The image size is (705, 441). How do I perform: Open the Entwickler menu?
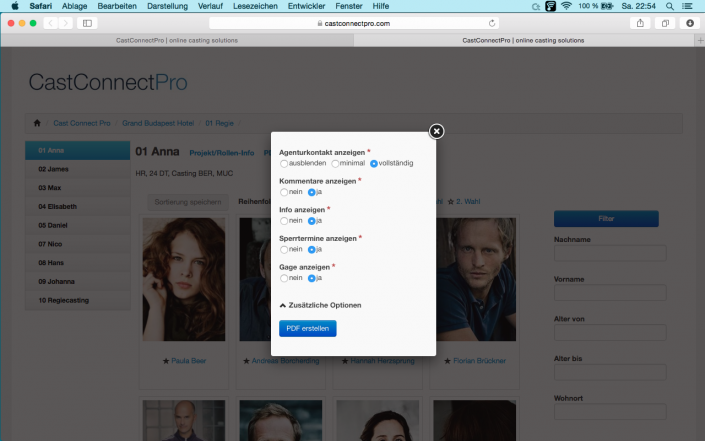pyautogui.click(x=307, y=6)
